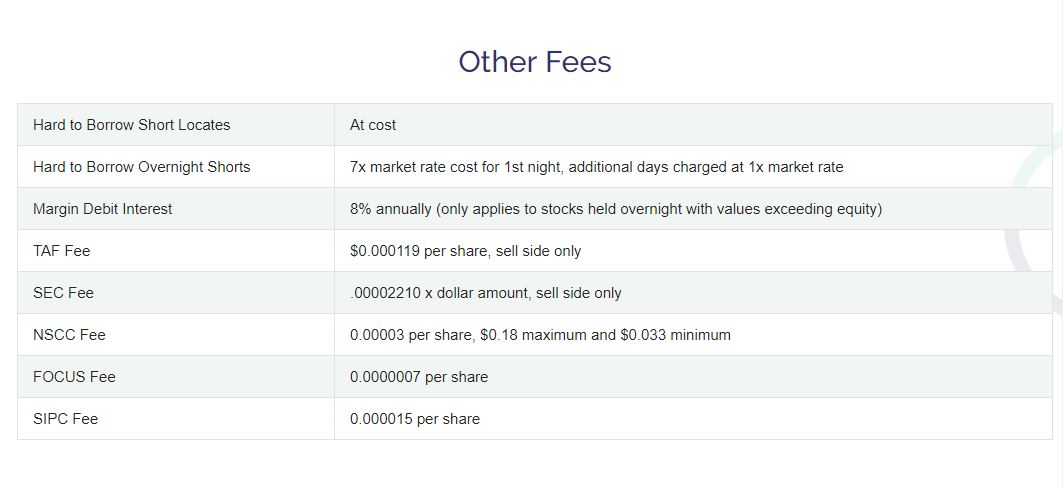The width and height of the screenshot is (1063, 488).
Task: Select the SIPC Fee row label
Action: coord(65,419)
